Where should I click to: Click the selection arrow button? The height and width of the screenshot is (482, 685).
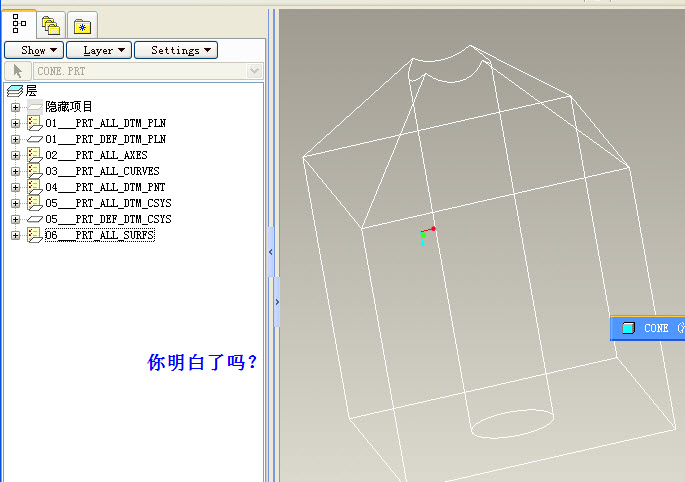click(x=17, y=71)
